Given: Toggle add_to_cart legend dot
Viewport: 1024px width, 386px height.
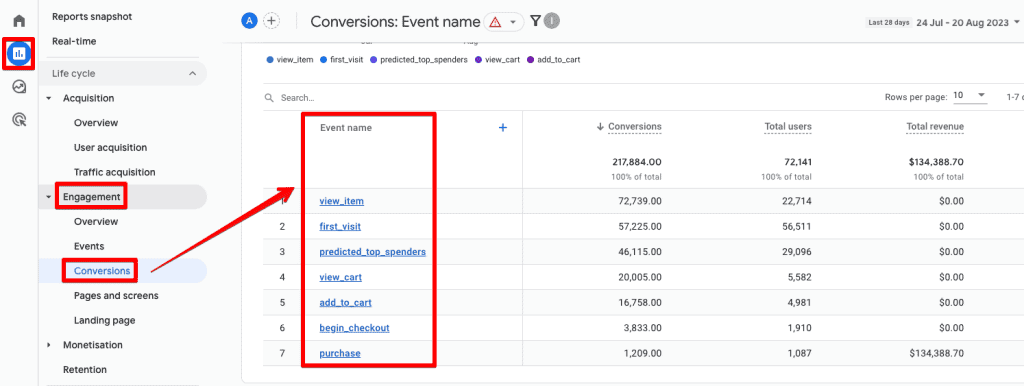Looking at the screenshot, I should coord(530,59).
